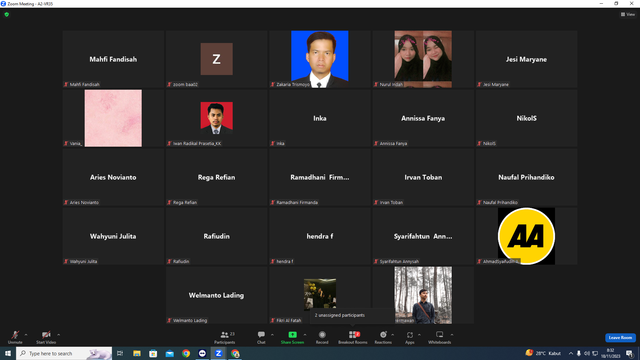
Task: Click the taskbar search box
Action: [x=64, y=353]
